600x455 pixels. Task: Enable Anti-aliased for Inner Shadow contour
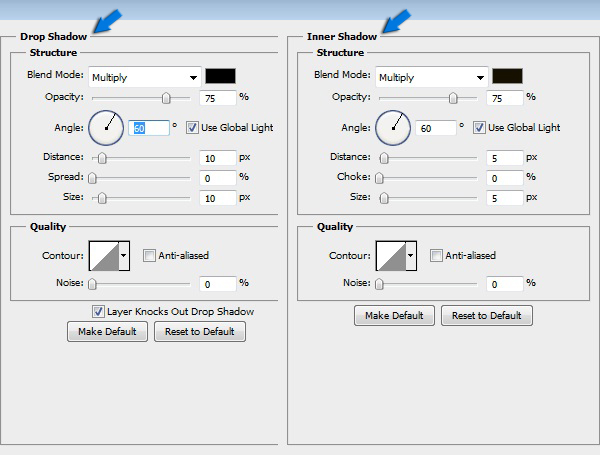[436, 256]
